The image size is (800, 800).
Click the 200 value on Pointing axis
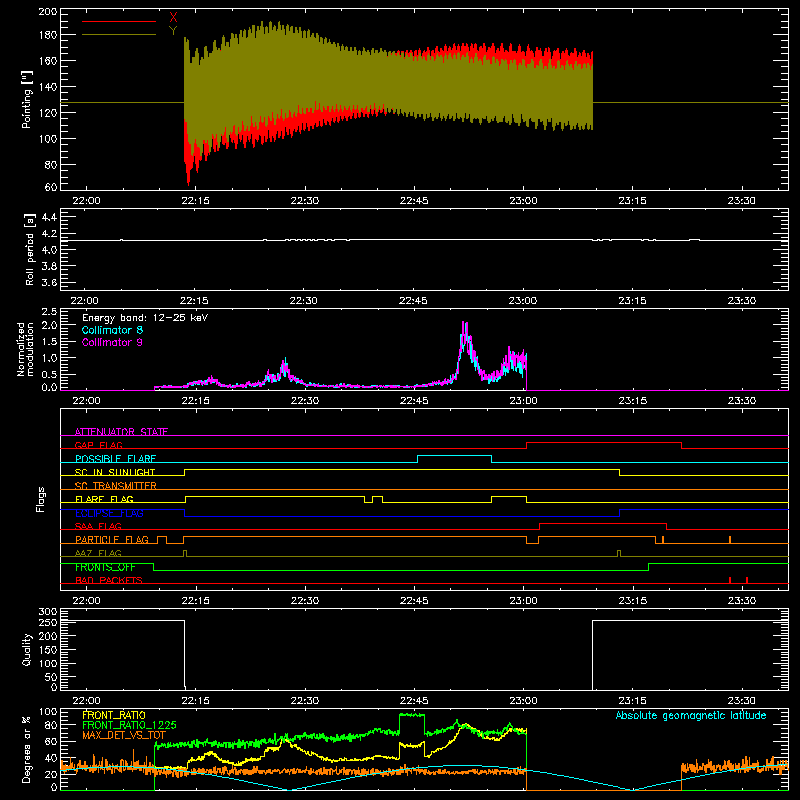point(48,12)
